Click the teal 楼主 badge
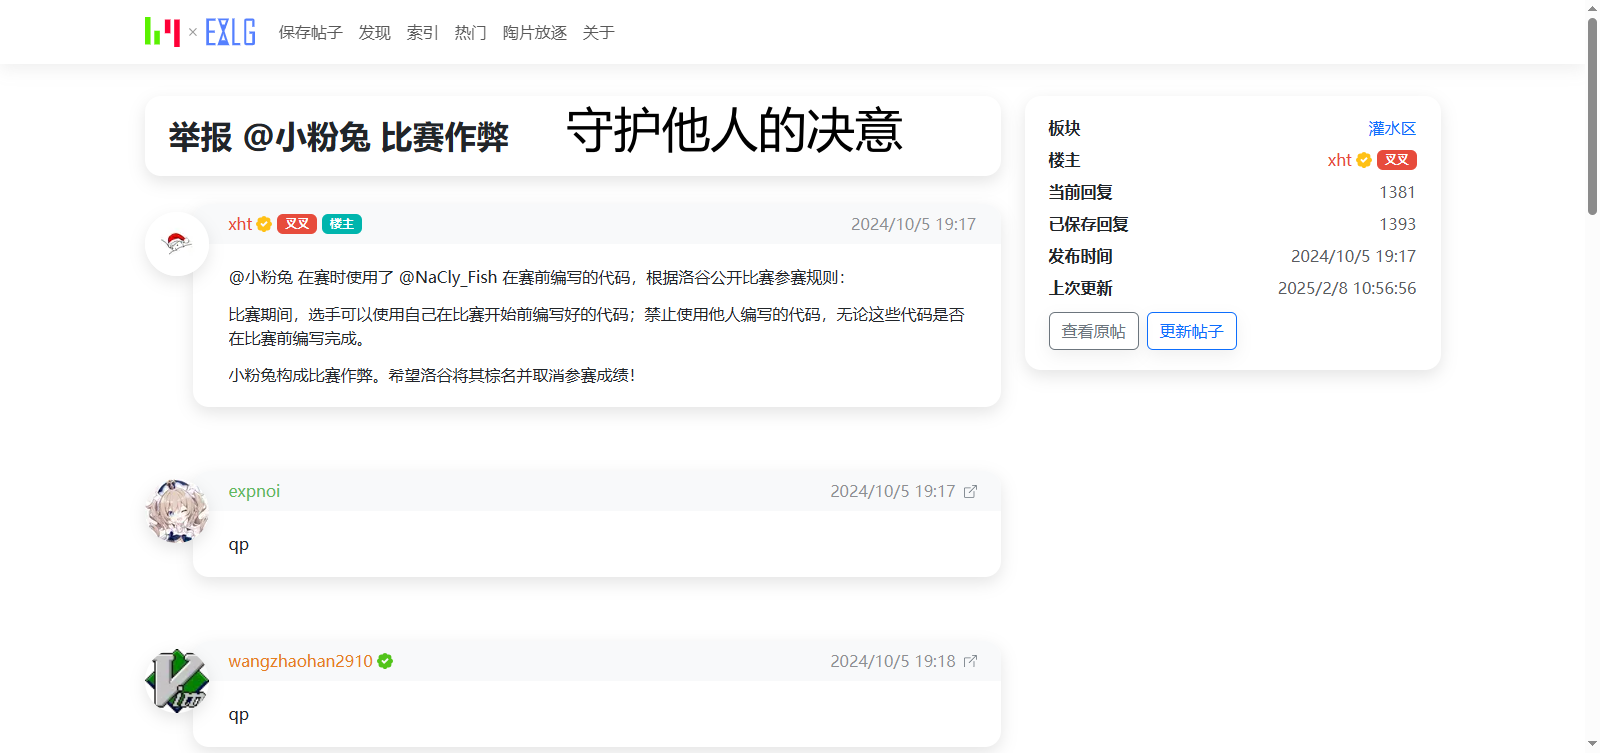The width and height of the screenshot is (1600, 753). [342, 224]
